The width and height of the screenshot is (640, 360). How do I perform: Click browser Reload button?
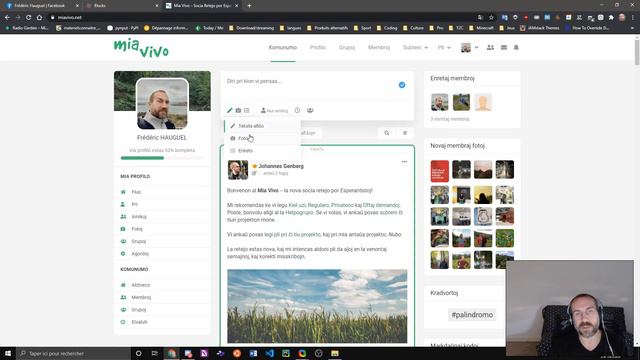[28, 18]
